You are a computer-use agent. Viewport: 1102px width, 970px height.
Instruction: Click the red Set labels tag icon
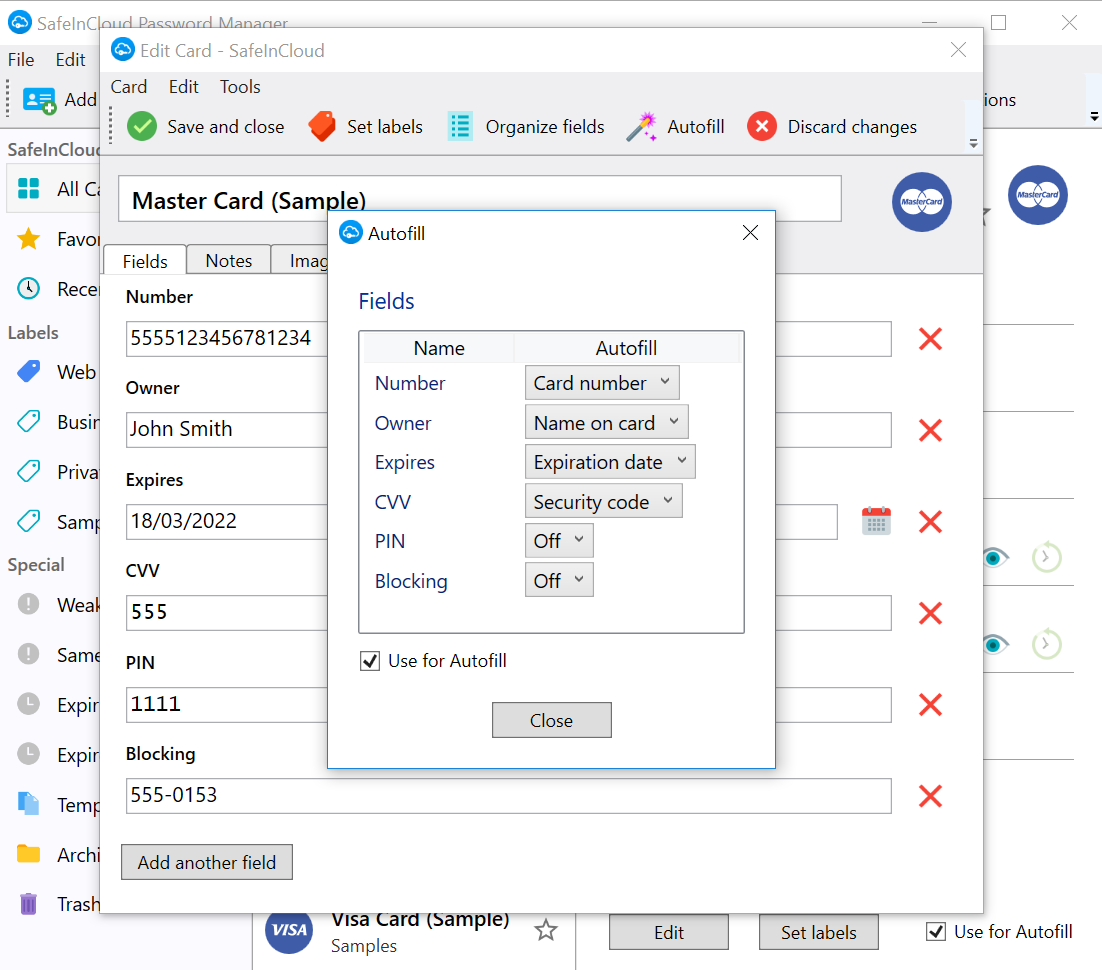coord(322,127)
